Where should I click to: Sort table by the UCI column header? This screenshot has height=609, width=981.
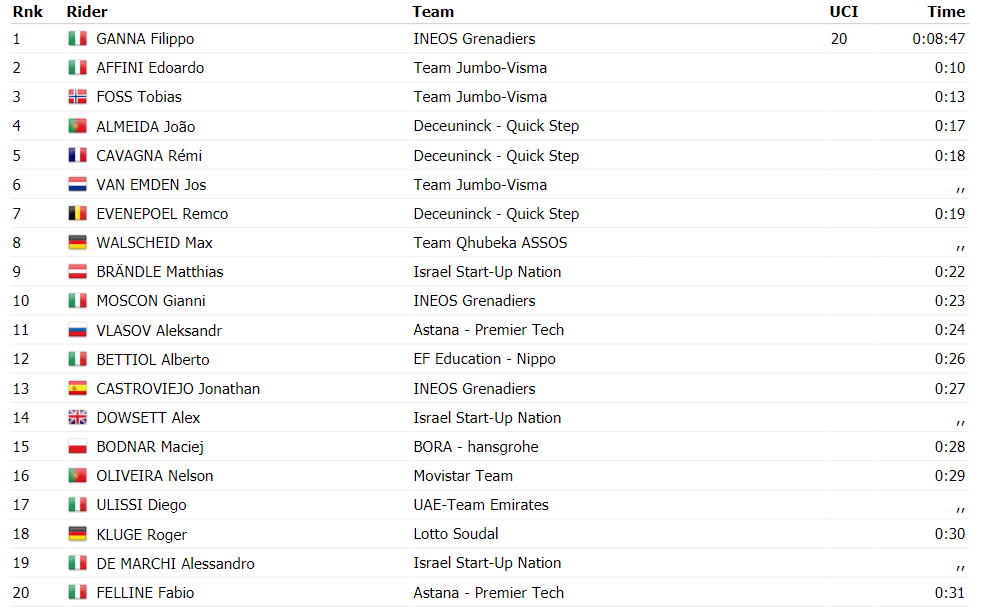(843, 12)
